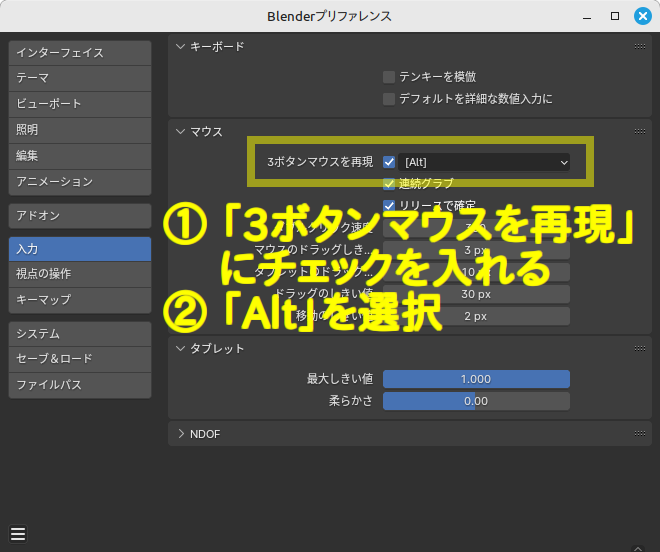Toggle 連続グラブ checkbox

389,184
